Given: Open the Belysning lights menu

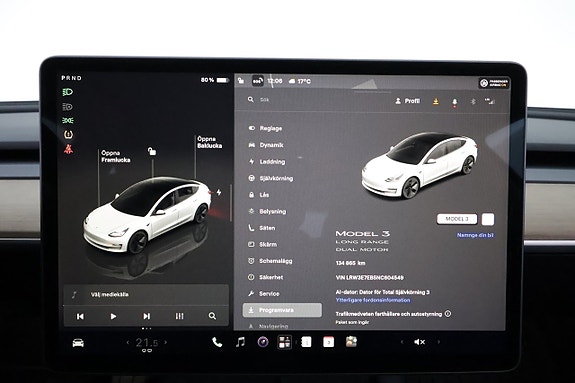Looking at the screenshot, I should 267,211.
